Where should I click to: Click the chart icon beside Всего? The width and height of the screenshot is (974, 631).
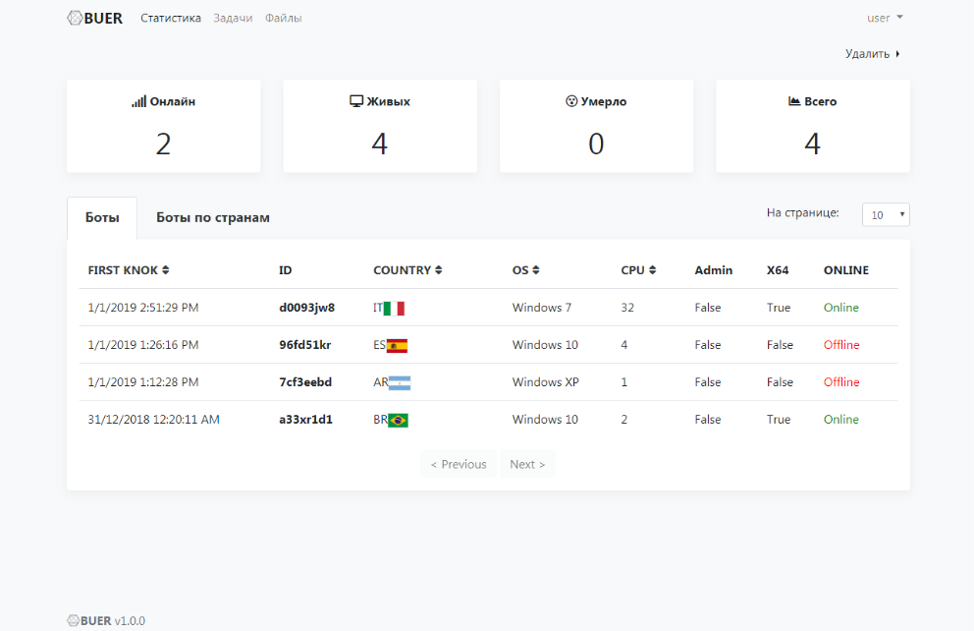point(794,101)
